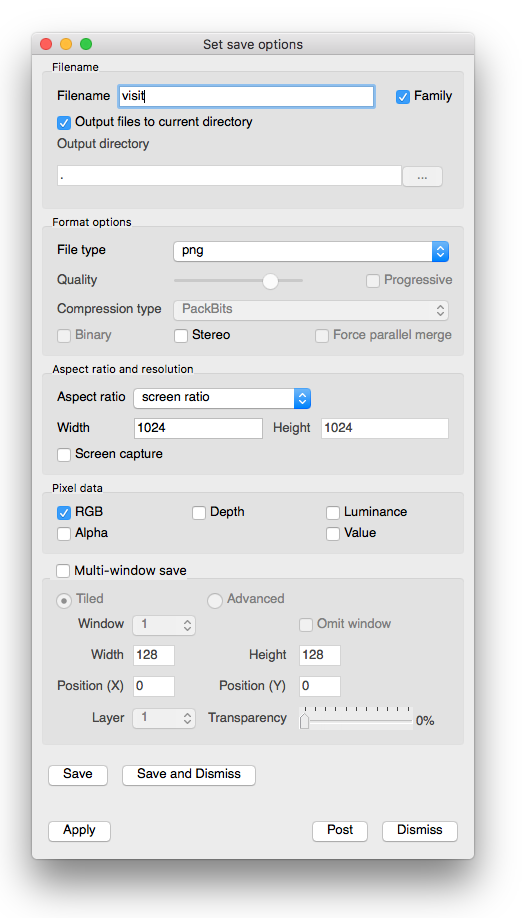Uncheck the RGB pixel data checkbox
Viewport: 526px width, 918px height.
64,513
